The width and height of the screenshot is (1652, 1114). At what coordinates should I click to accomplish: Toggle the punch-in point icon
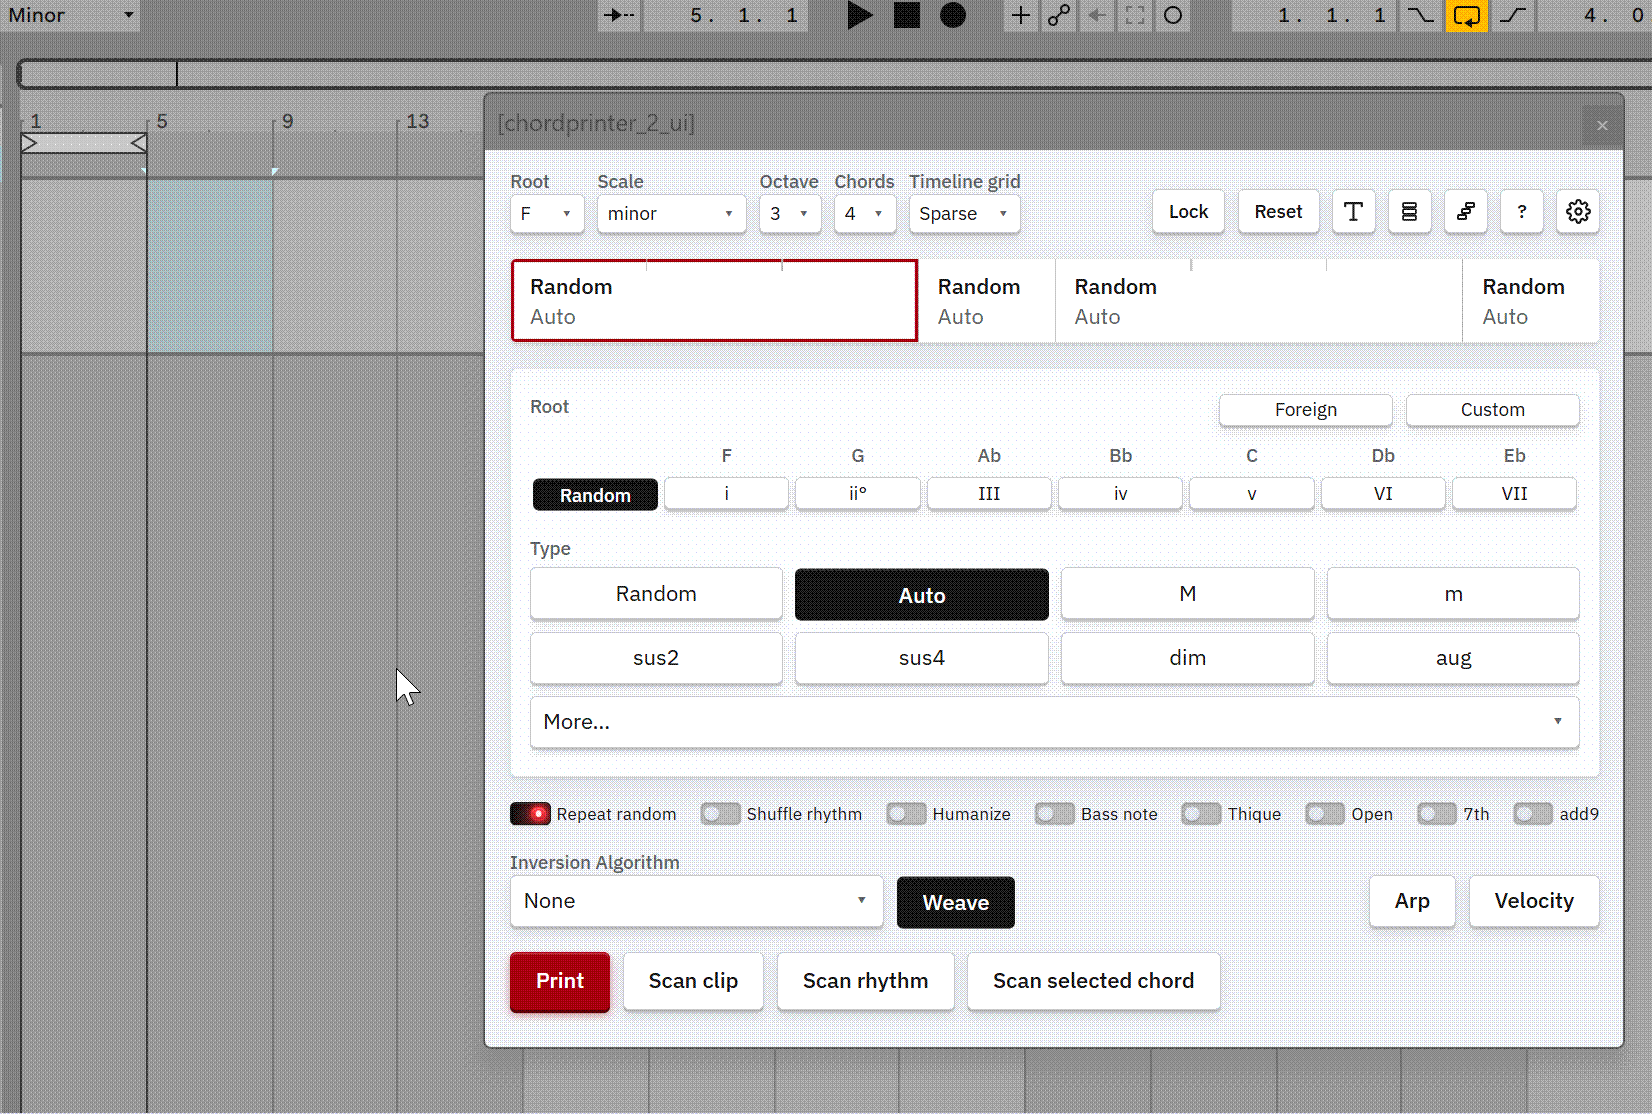click(x=1420, y=15)
